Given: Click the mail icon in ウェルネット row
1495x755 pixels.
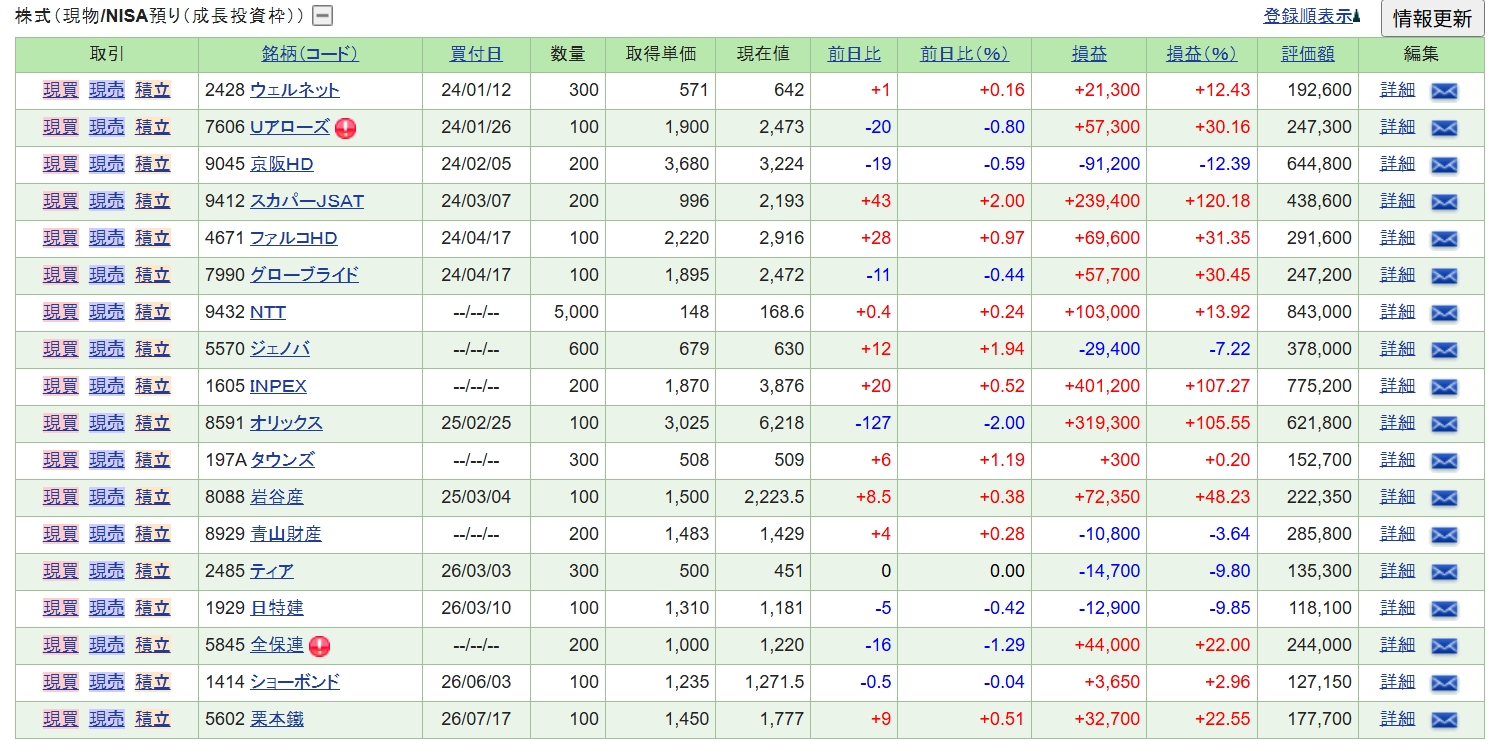Looking at the screenshot, I should (1444, 91).
